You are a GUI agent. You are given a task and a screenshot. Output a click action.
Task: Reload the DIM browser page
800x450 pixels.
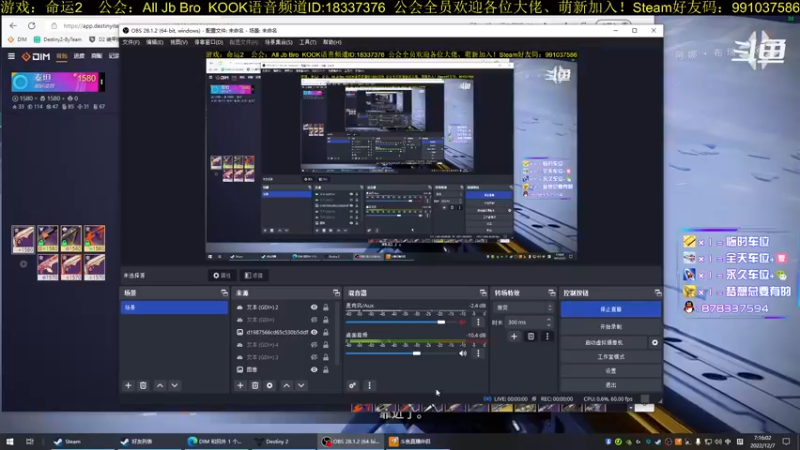pyautogui.click(x=32, y=26)
